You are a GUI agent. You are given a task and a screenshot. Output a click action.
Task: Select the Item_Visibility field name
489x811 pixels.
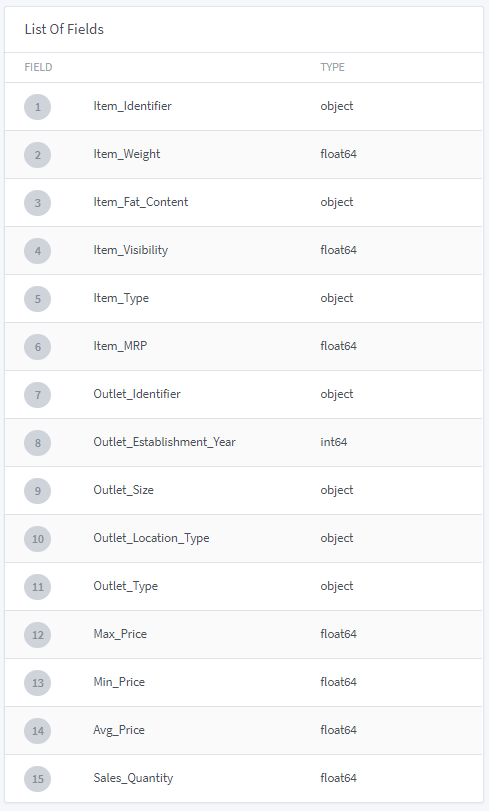coord(130,250)
